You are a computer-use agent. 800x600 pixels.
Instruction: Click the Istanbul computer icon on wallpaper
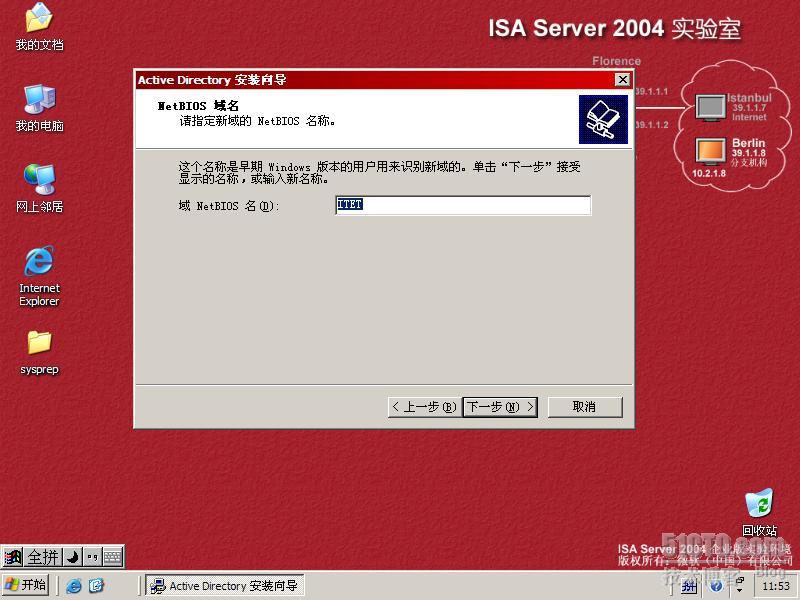pos(711,108)
